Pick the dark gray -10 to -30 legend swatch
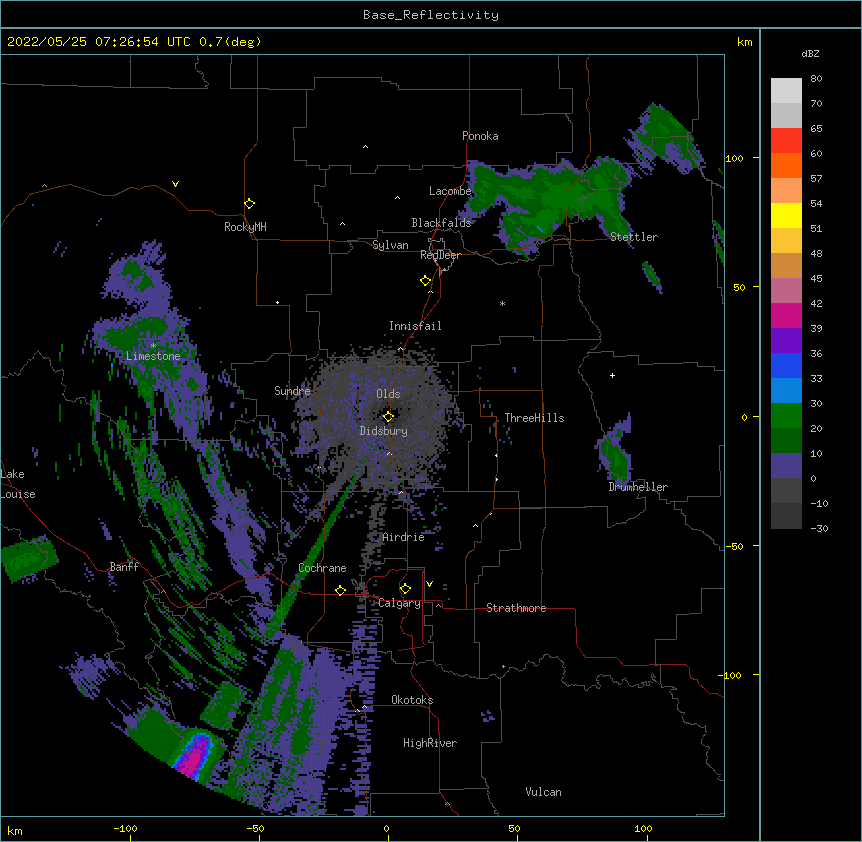Screen dimensions: 862x842 [x=786, y=516]
